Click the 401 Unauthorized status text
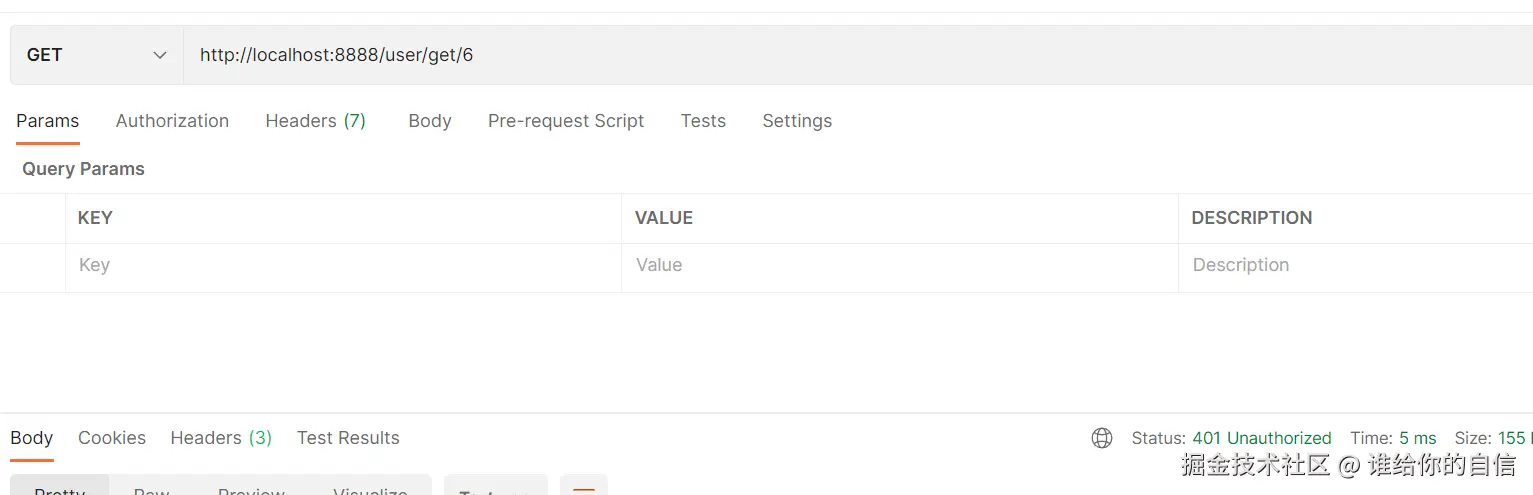Image resolution: width=1533 pixels, height=495 pixels. click(x=1261, y=438)
